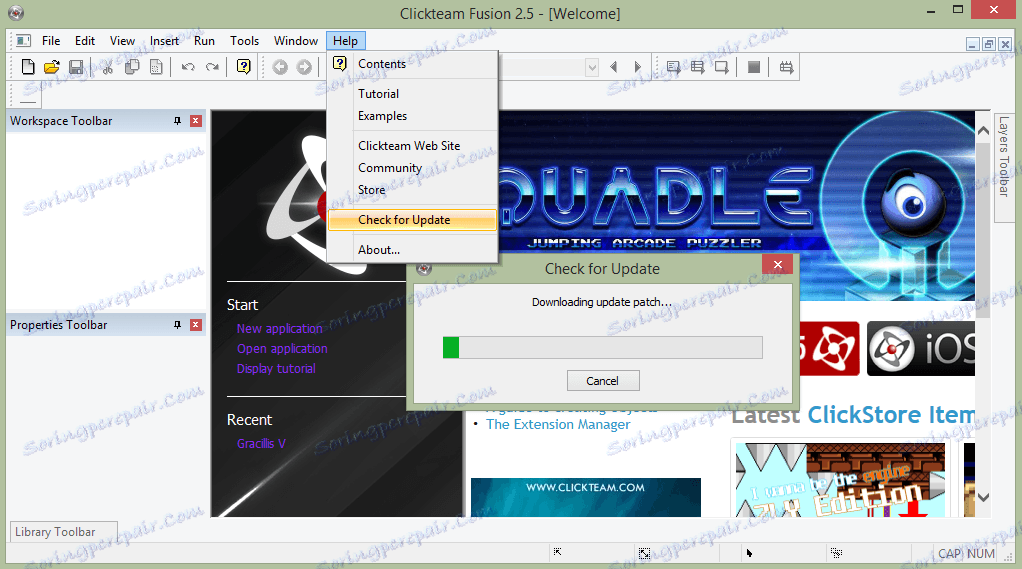
Task: Pin the Workspace Toolbar panel
Action: point(177,121)
